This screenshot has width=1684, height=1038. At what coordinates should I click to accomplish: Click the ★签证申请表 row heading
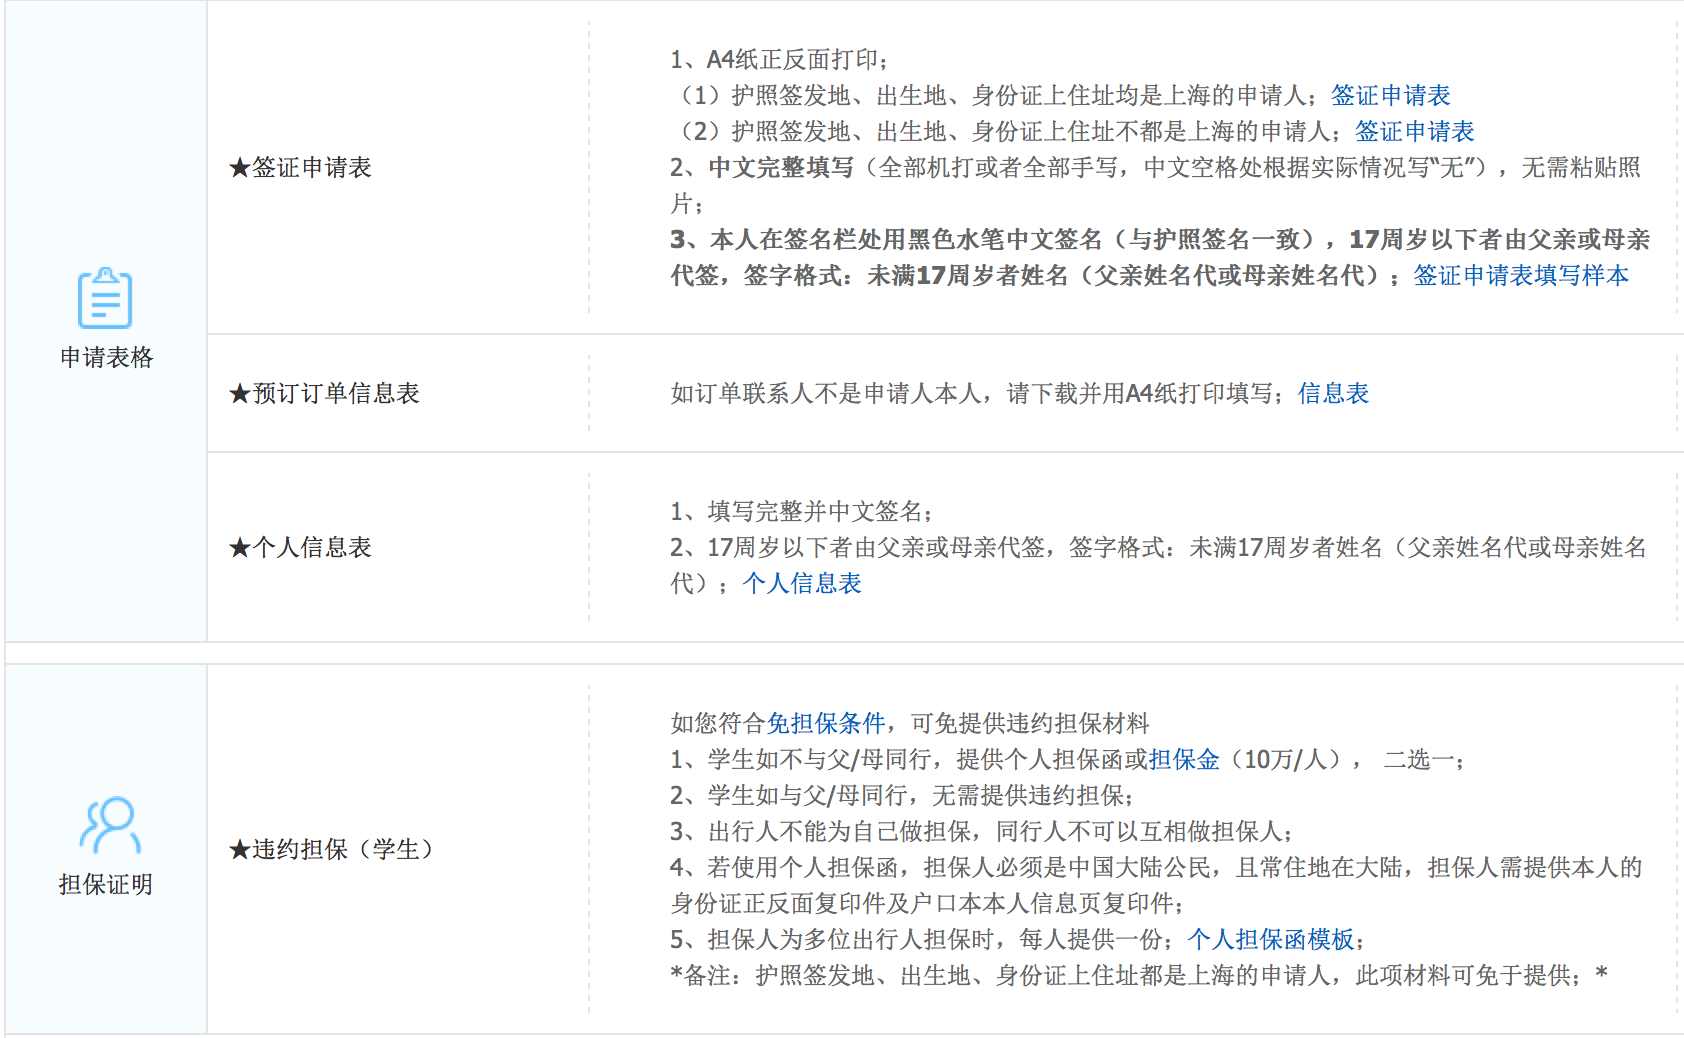click(x=300, y=167)
